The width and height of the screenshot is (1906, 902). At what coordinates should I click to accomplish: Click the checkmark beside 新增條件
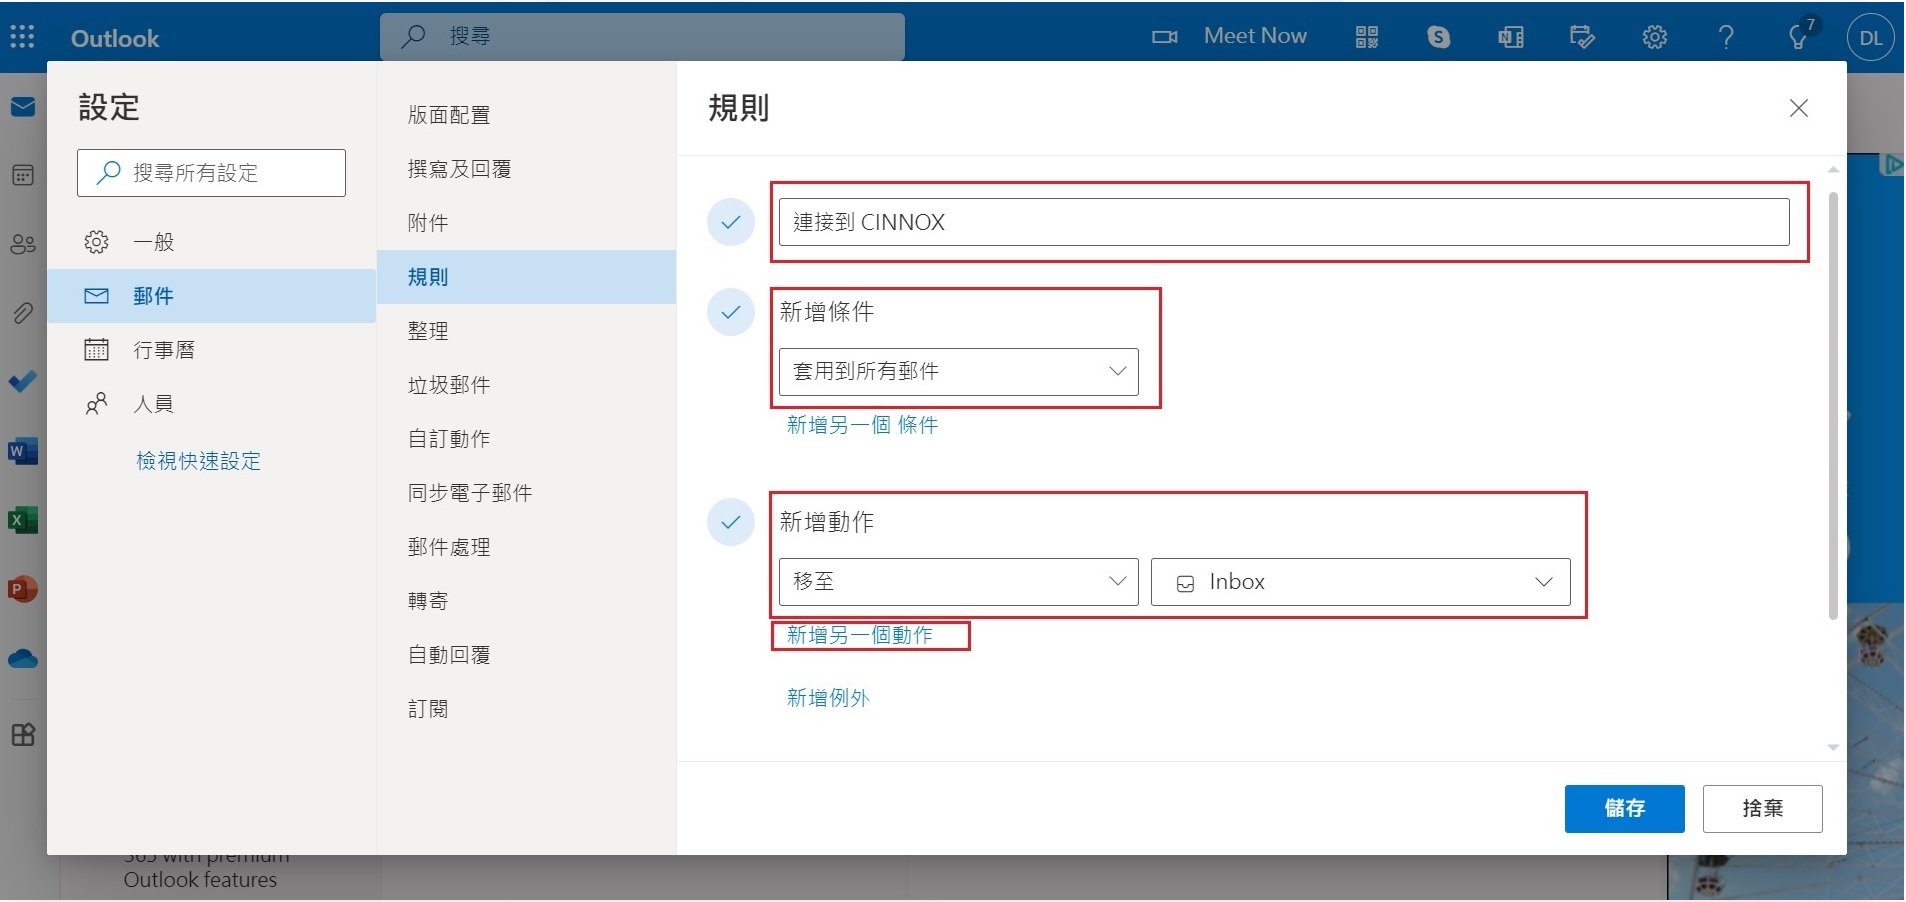(x=731, y=312)
